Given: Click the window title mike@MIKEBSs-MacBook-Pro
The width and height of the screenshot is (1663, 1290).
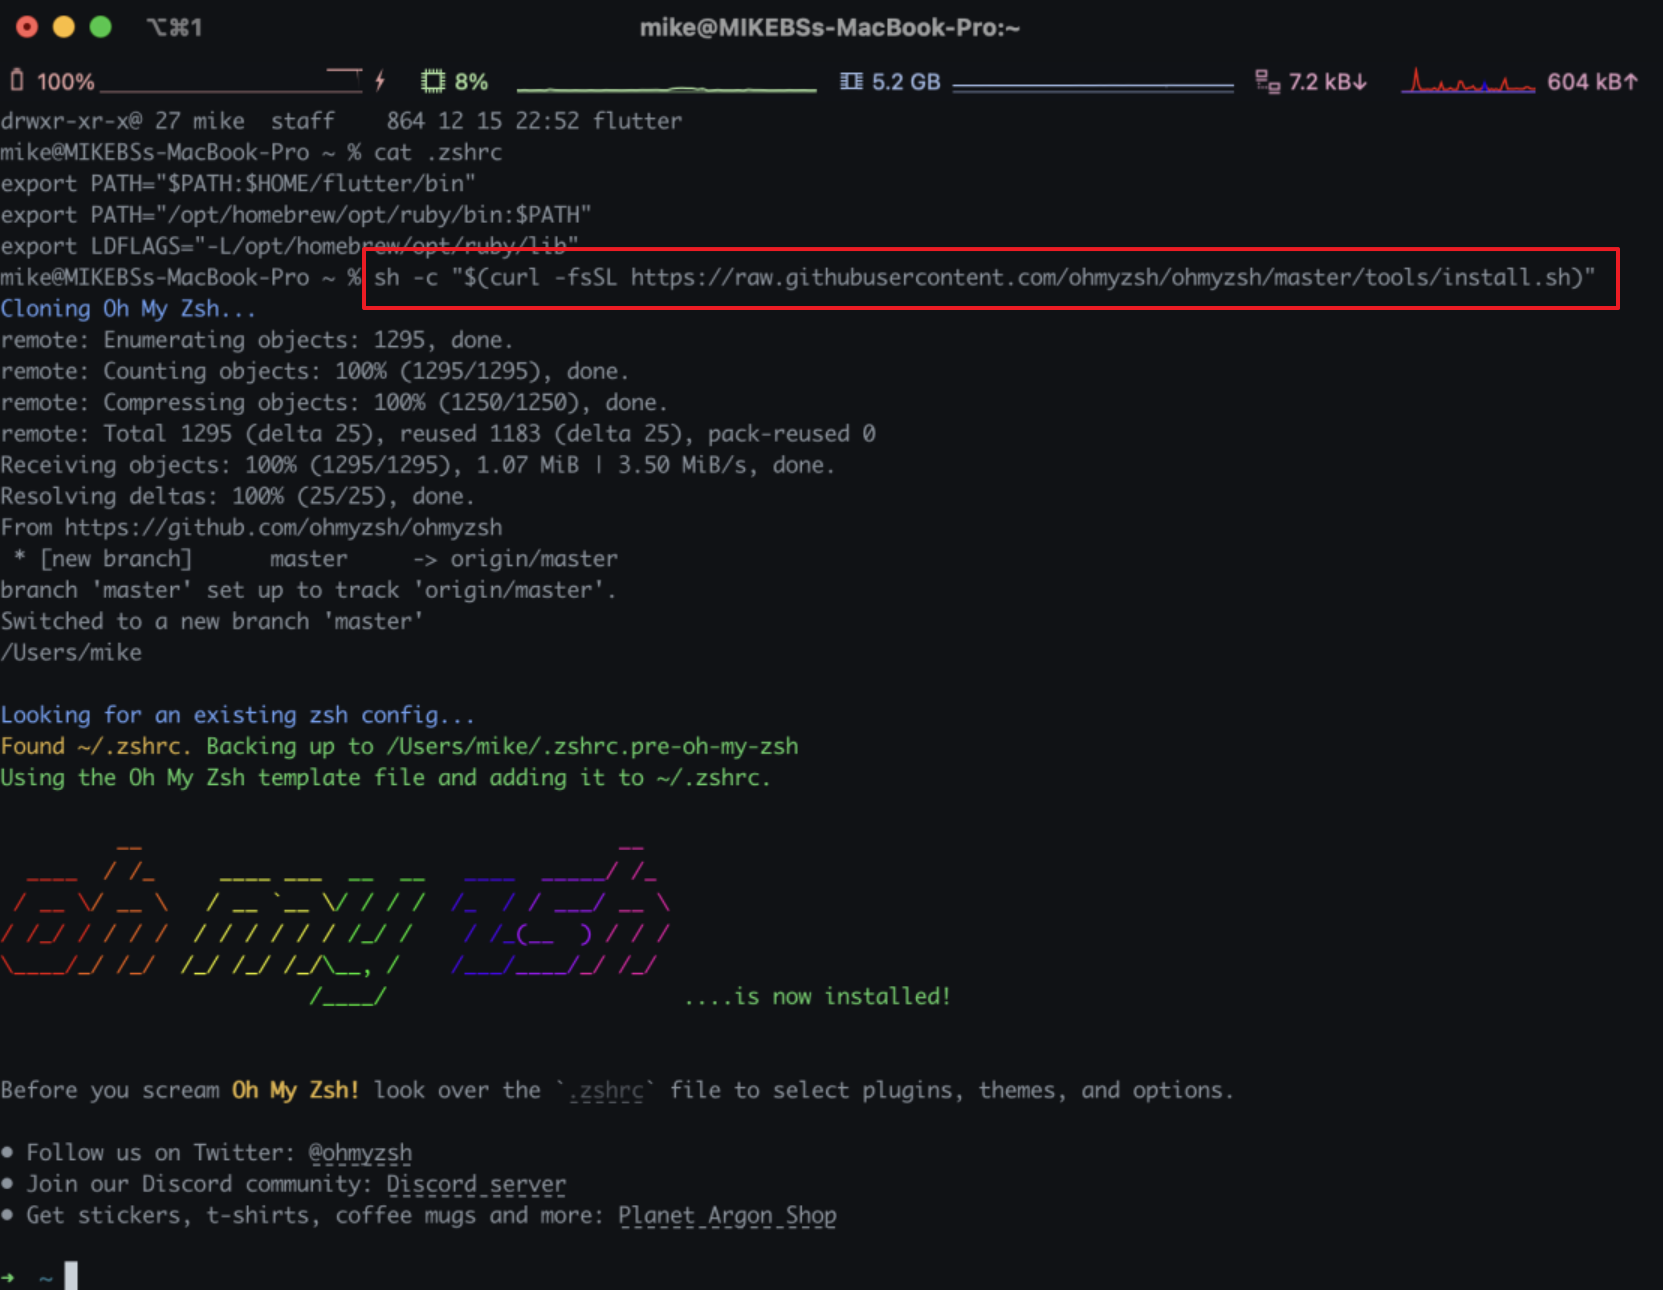Looking at the screenshot, I should pyautogui.click(x=830, y=27).
